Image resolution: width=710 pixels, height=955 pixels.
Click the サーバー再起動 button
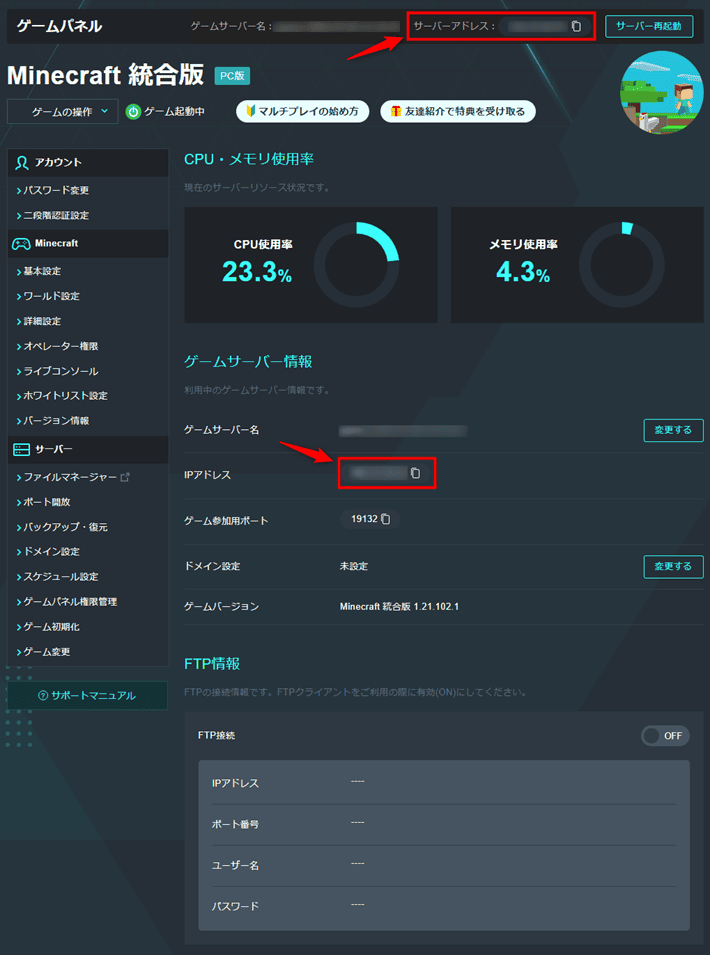tap(649, 26)
